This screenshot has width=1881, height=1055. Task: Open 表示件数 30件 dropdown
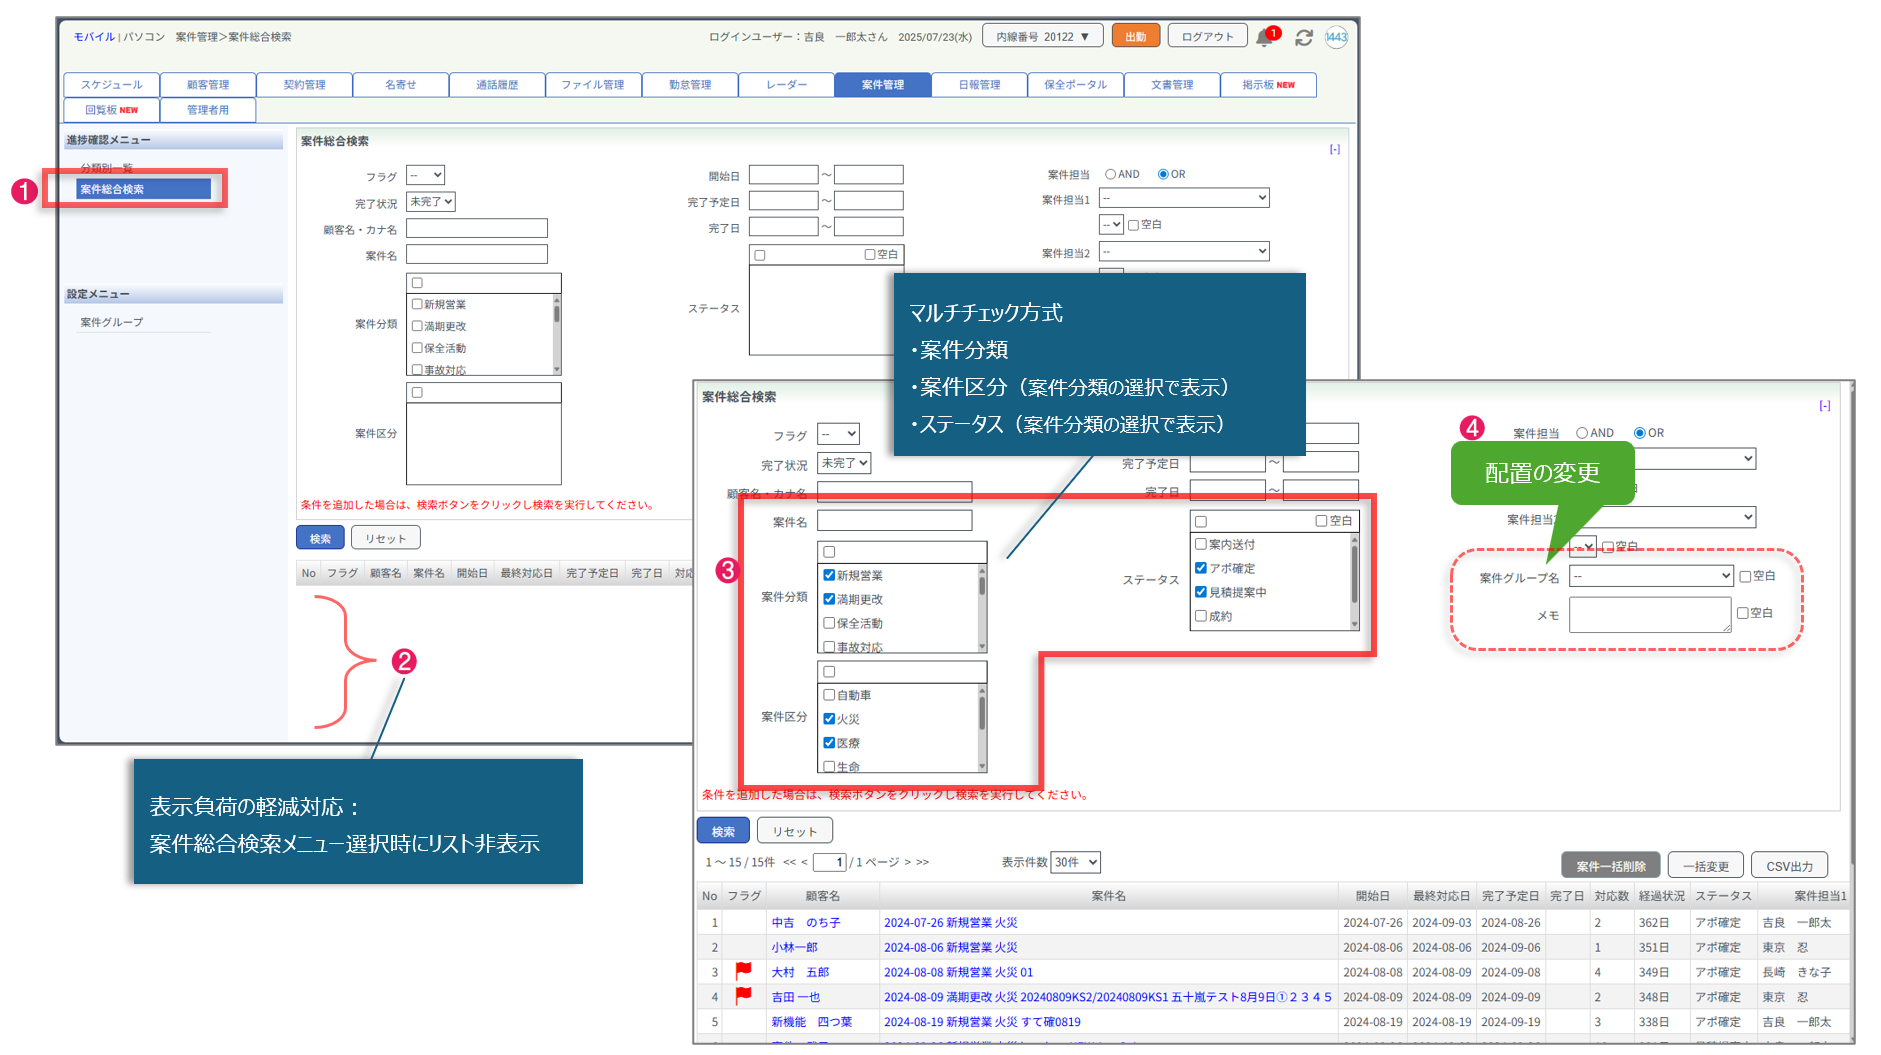(x=1076, y=862)
